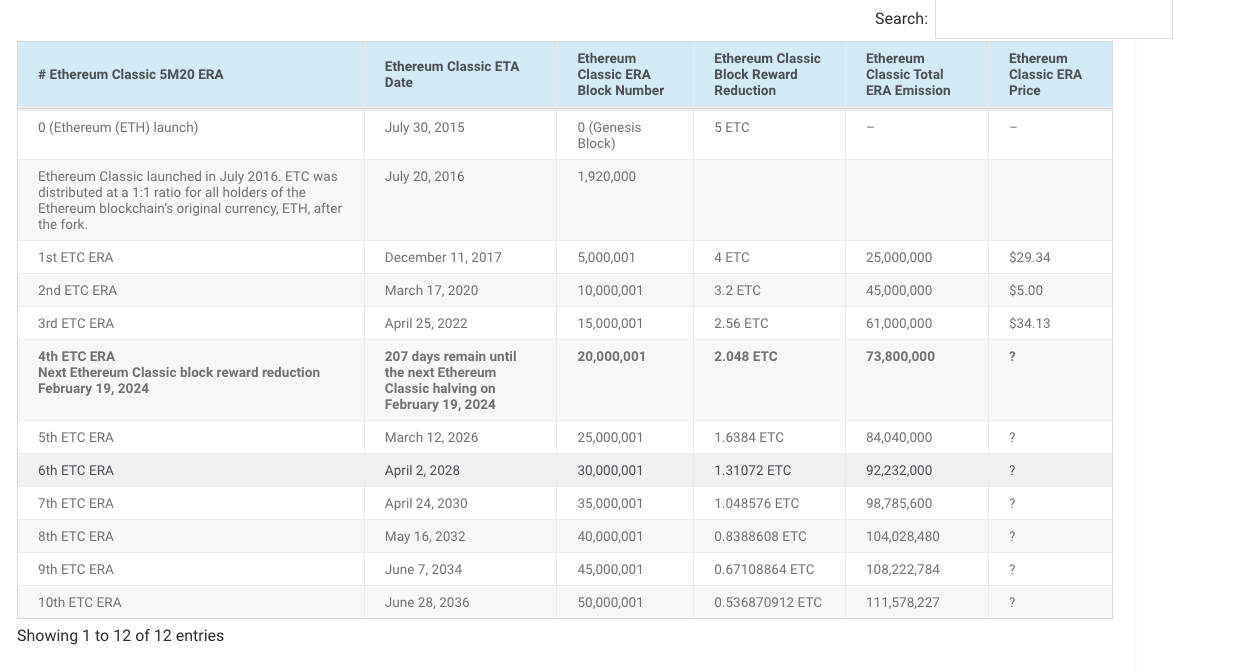Select the '2.048 ETC' reward cell
The image size is (1254, 670).
[x=769, y=380]
